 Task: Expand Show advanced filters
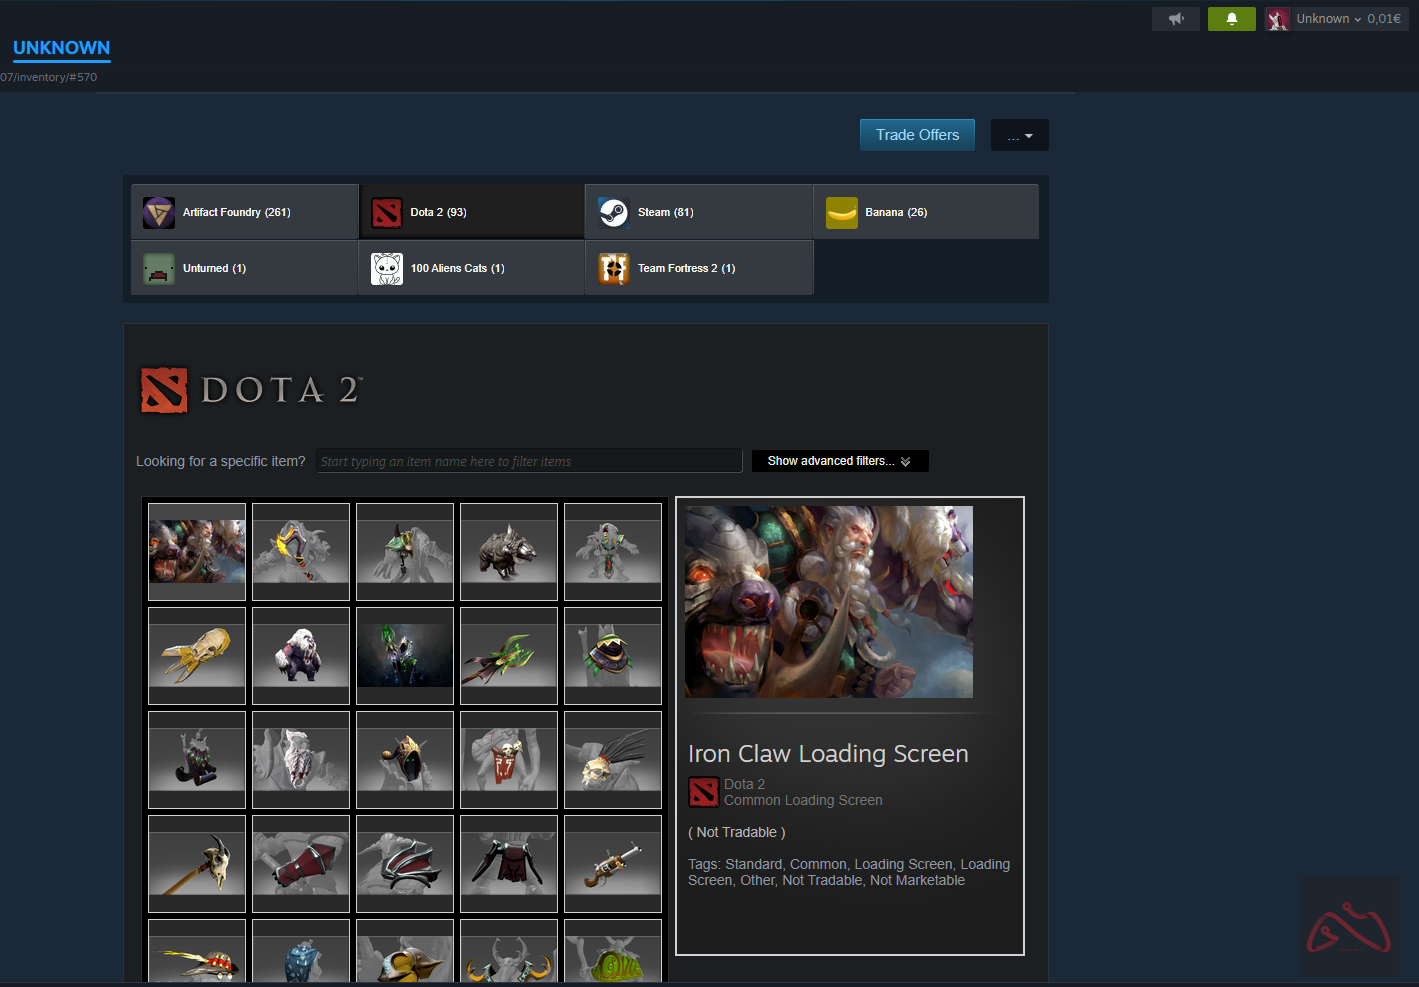tap(839, 461)
